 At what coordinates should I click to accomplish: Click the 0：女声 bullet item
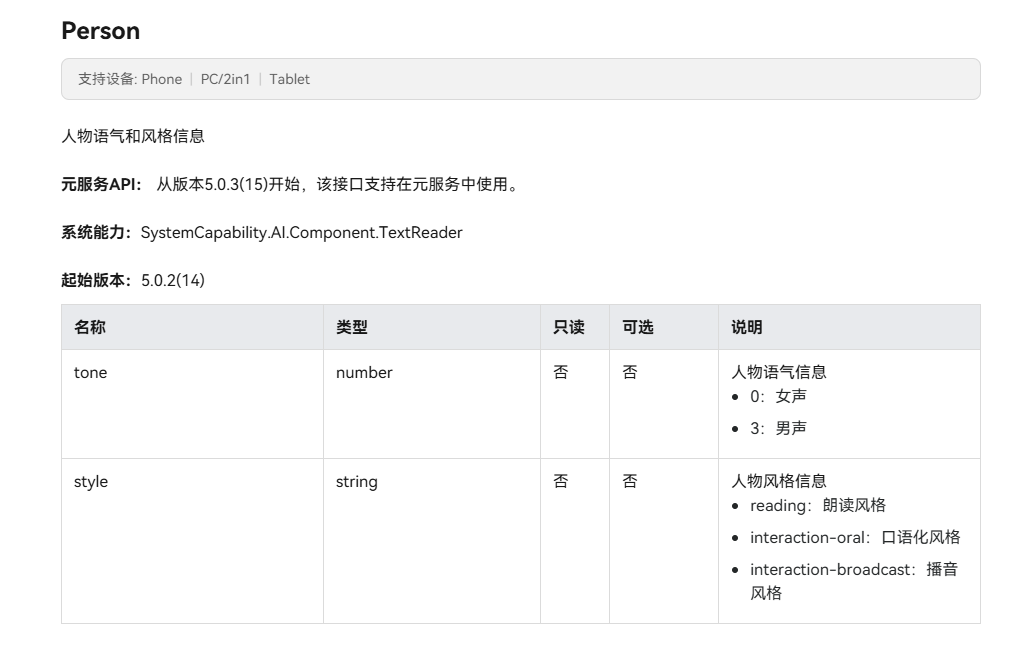(x=778, y=396)
